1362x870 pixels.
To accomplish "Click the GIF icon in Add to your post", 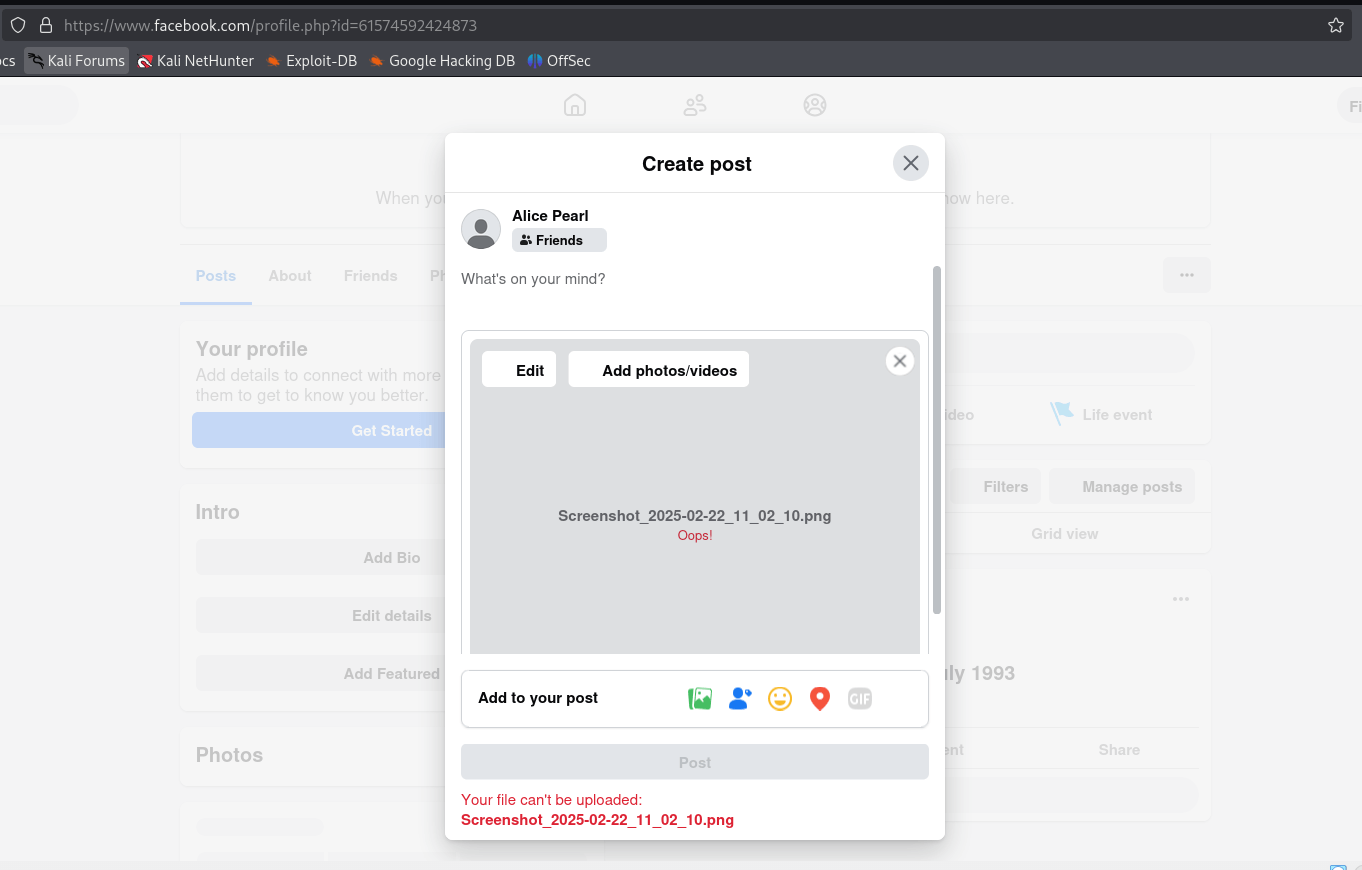I will (860, 698).
